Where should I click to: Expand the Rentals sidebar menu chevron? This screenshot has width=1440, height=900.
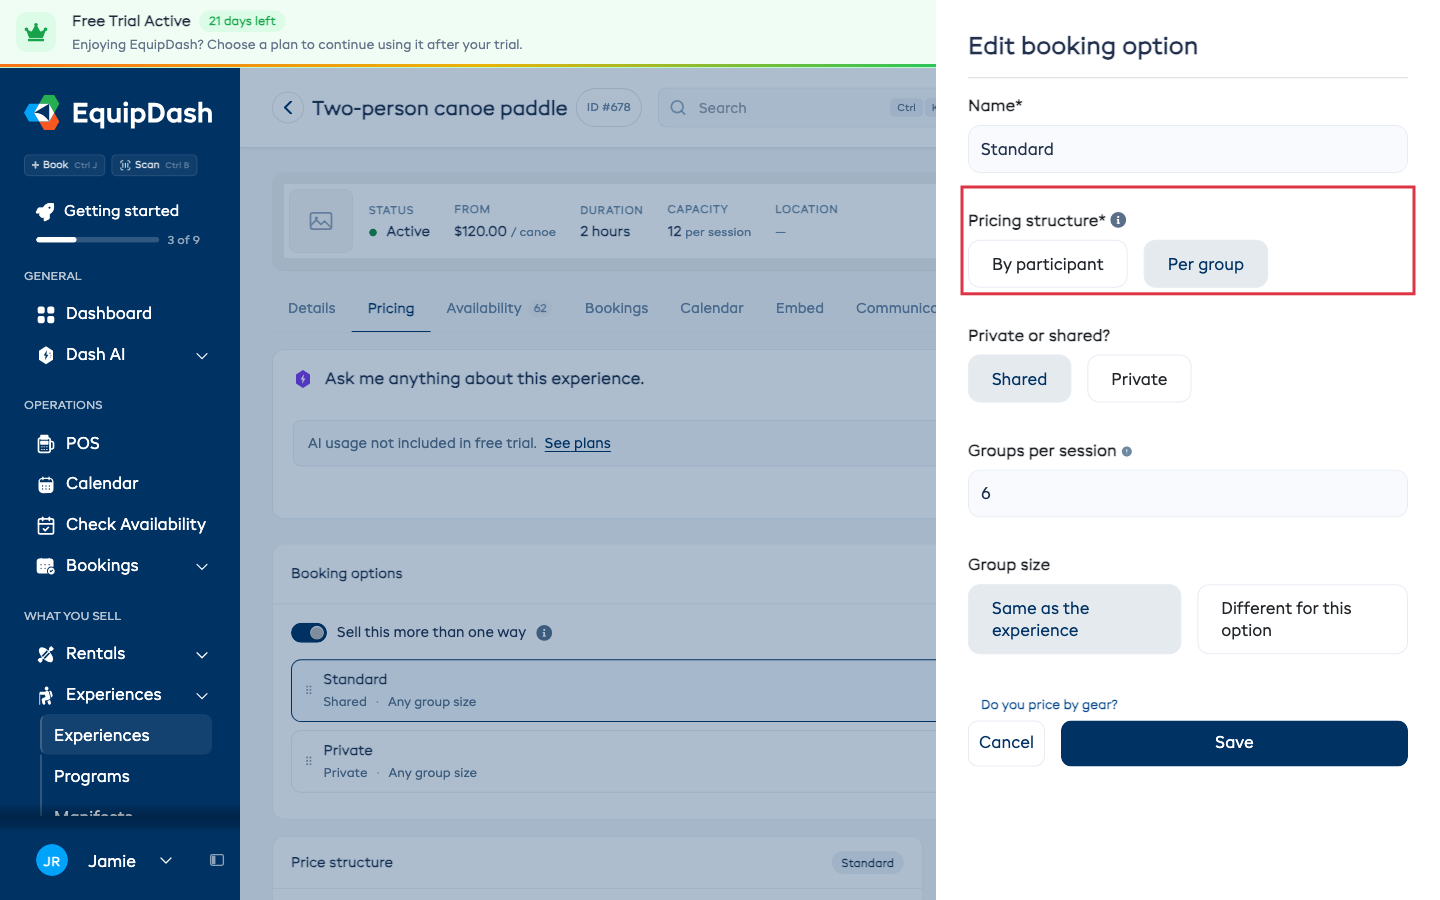click(202, 655)
